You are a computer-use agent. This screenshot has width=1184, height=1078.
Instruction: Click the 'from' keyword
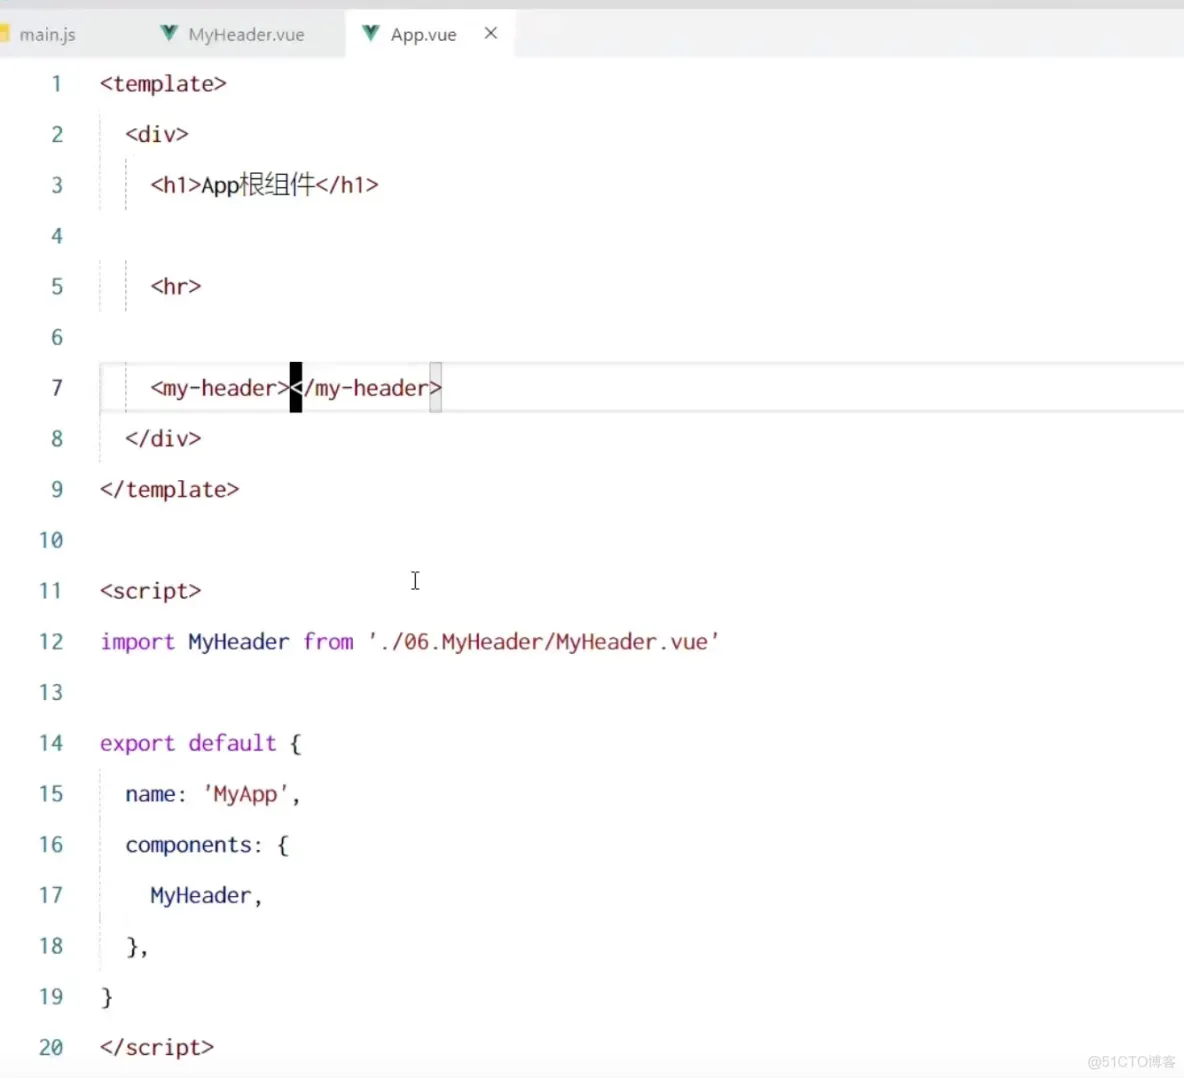328,642
